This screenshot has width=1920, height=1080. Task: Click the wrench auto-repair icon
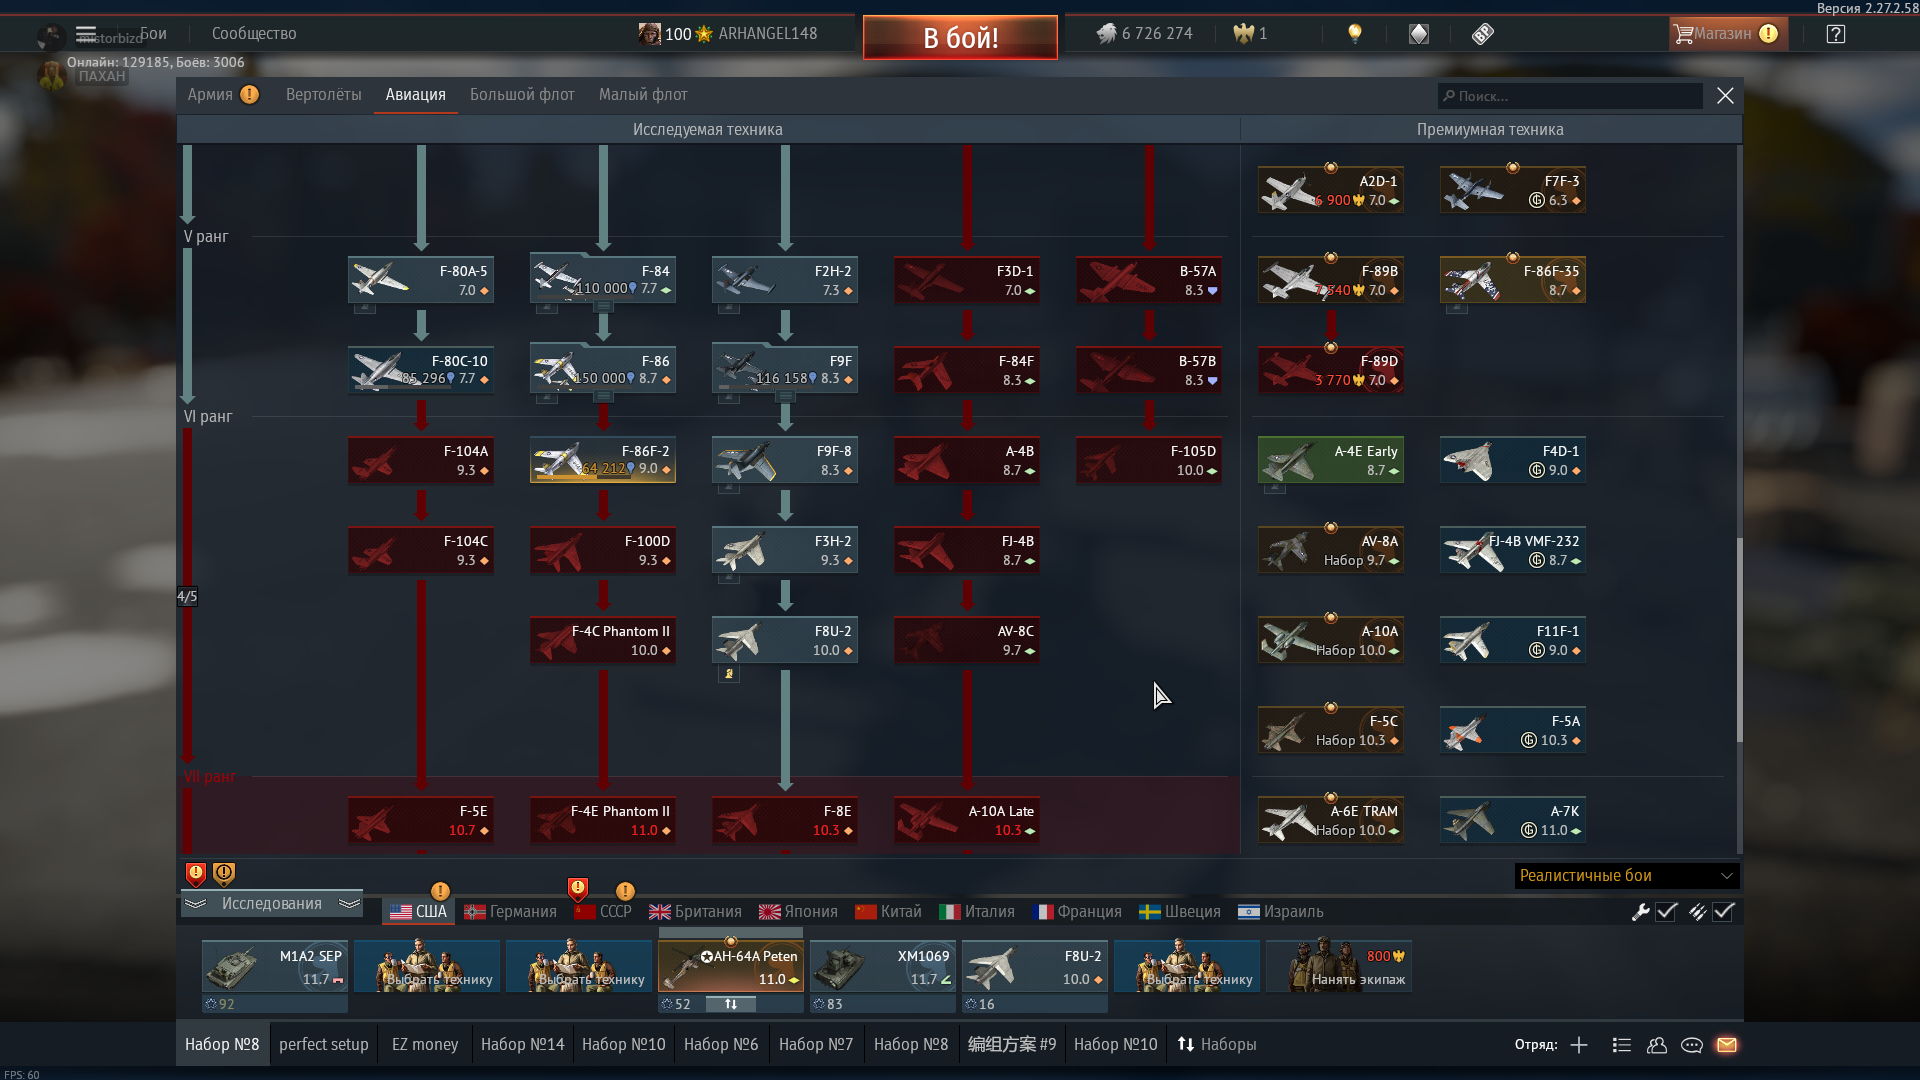(1640, 911)
